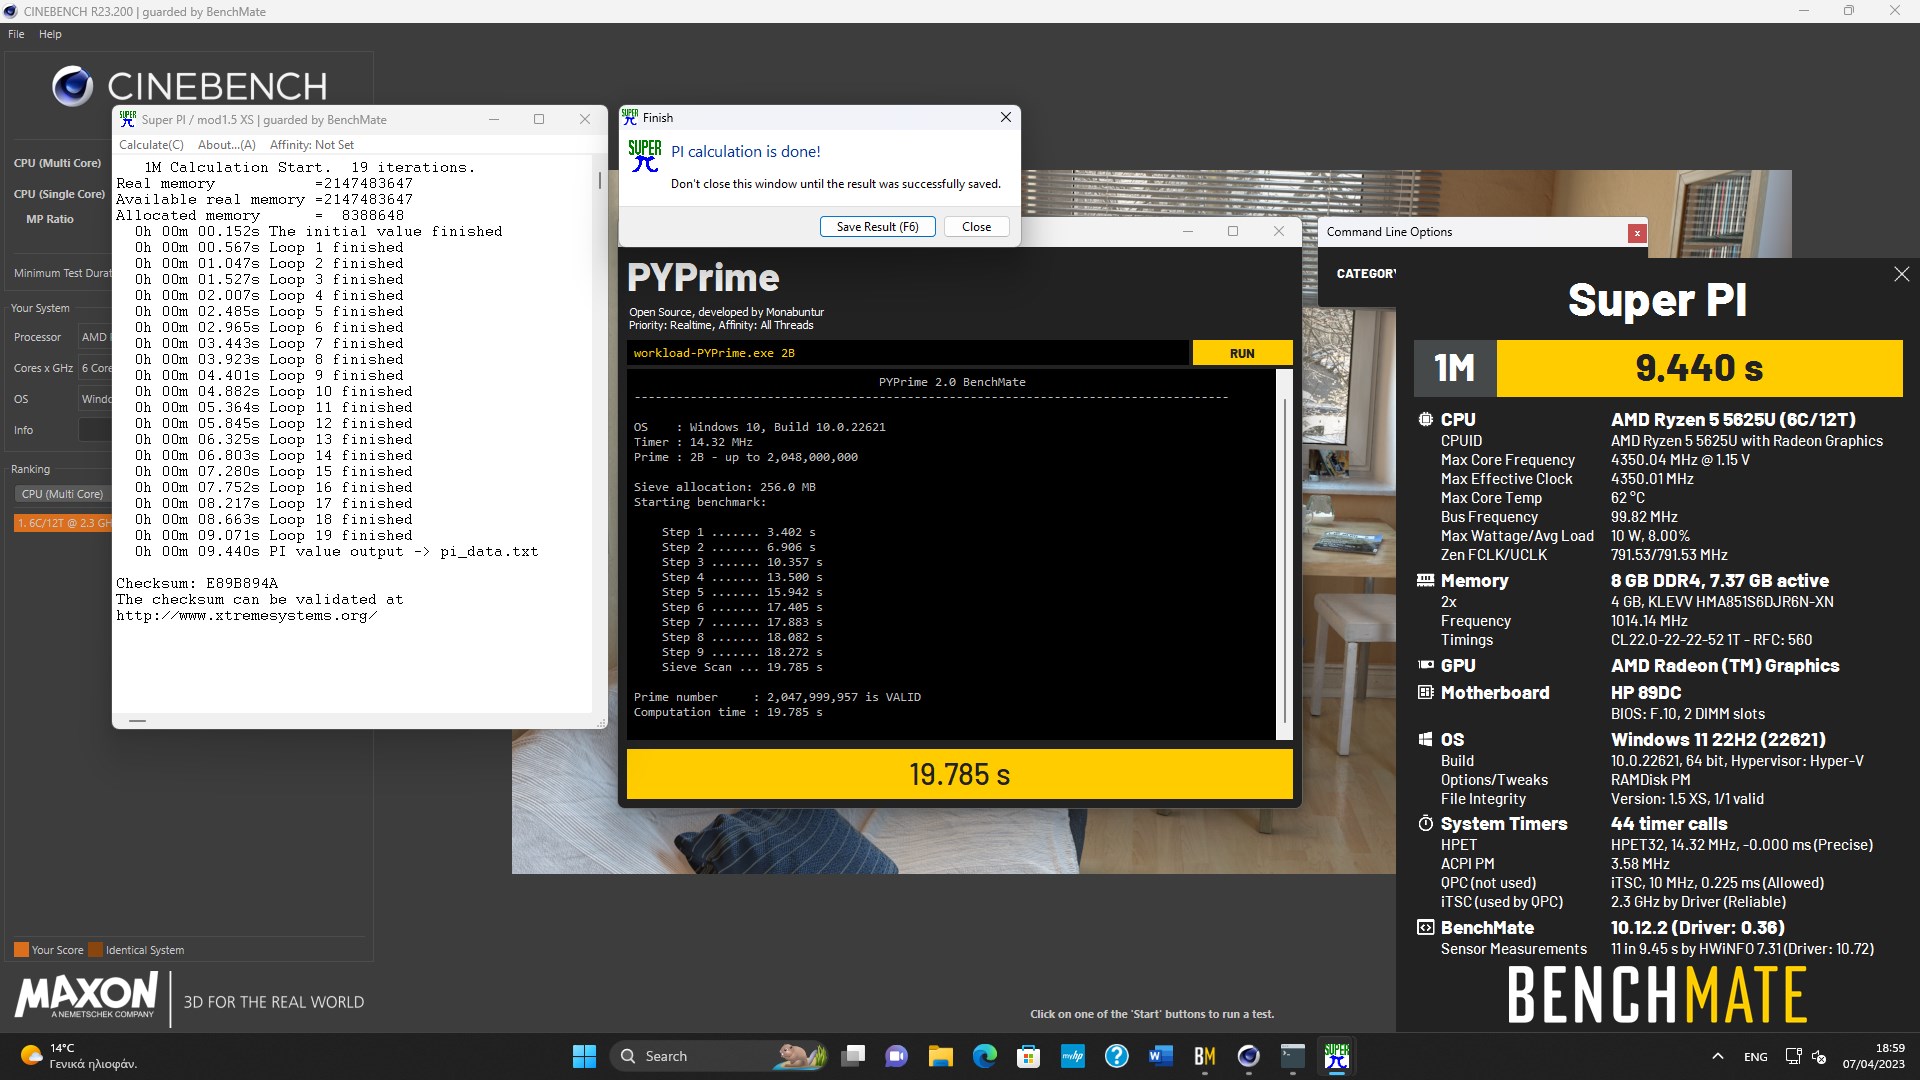Open the Windows Start menu
Viewport: 1920px width, 1080px height.
click(584, 1056)
